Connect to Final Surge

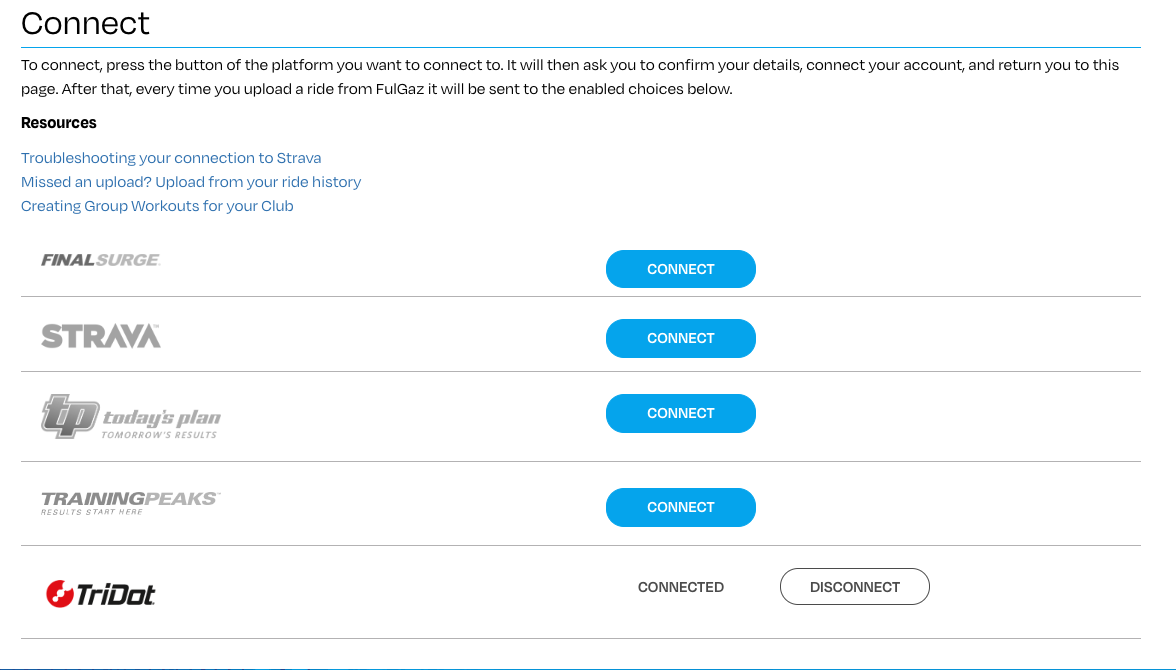coord(680,269)
